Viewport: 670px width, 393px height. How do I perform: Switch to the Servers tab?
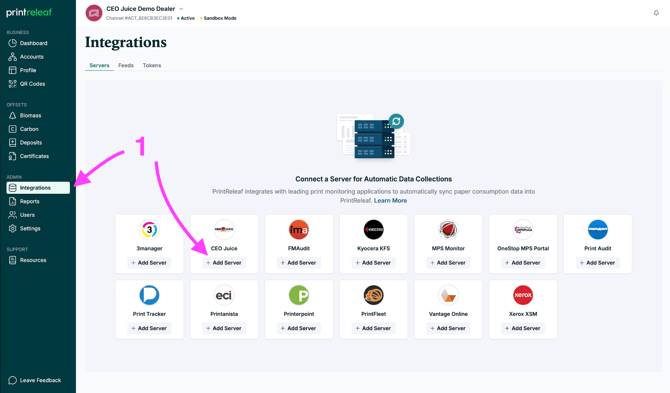(x=99, y=65)
